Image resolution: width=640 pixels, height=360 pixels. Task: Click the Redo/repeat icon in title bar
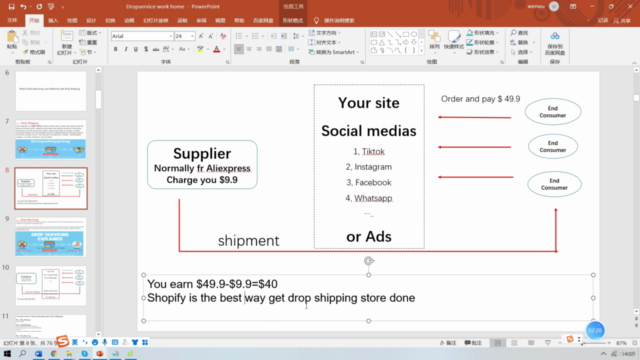(39, 7)
